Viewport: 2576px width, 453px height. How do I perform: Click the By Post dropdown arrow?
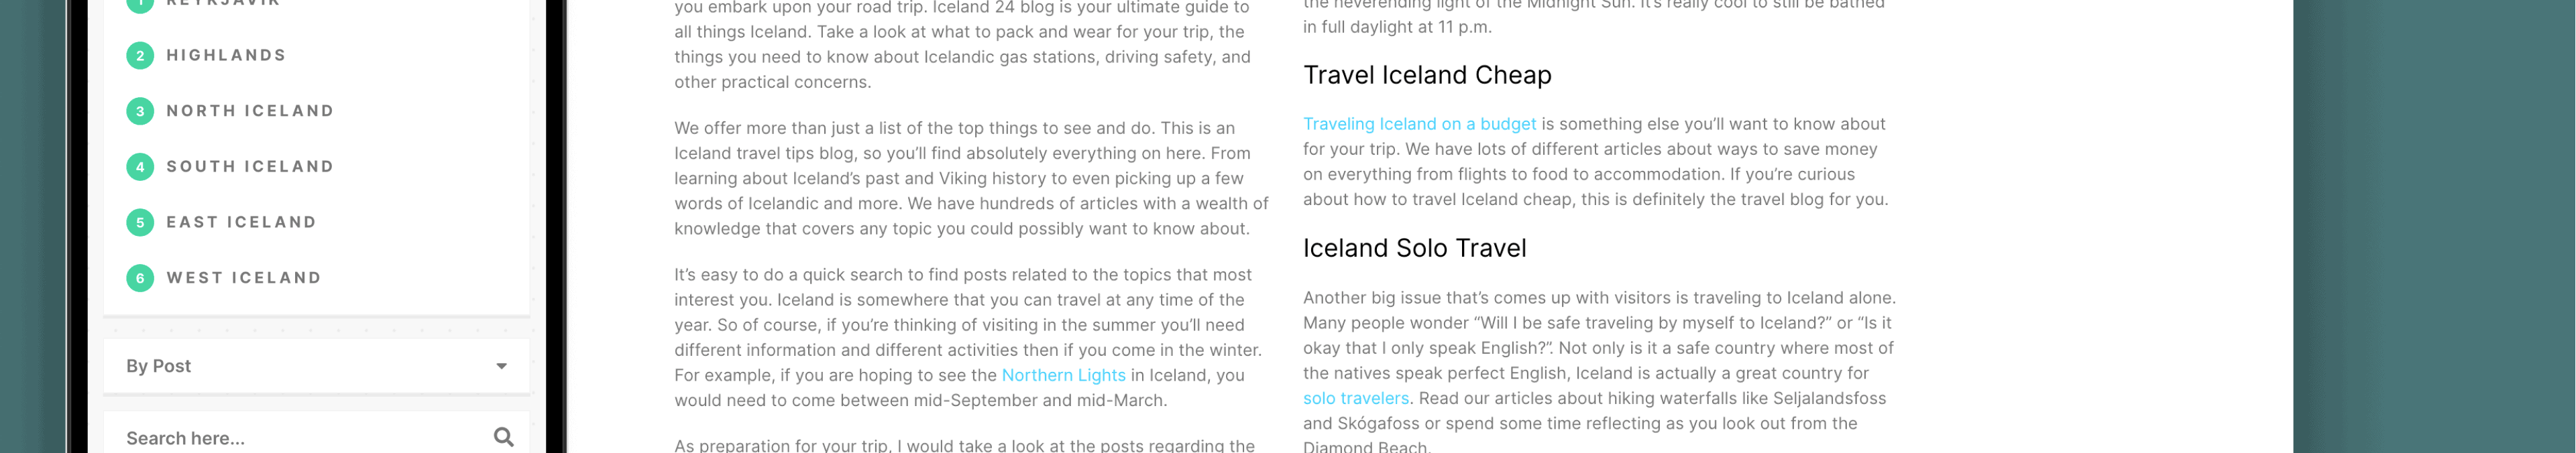click(x=501, y=366)
